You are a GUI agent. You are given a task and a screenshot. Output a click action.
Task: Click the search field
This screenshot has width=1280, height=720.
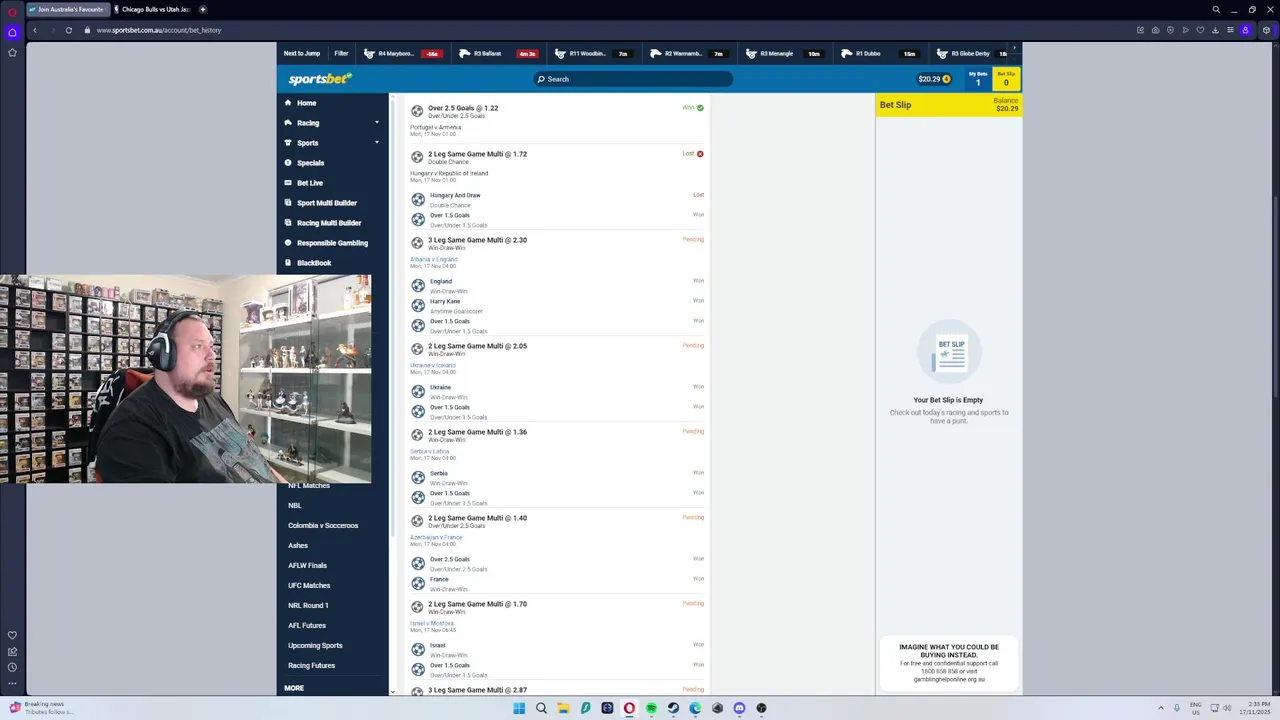[632, 79]
